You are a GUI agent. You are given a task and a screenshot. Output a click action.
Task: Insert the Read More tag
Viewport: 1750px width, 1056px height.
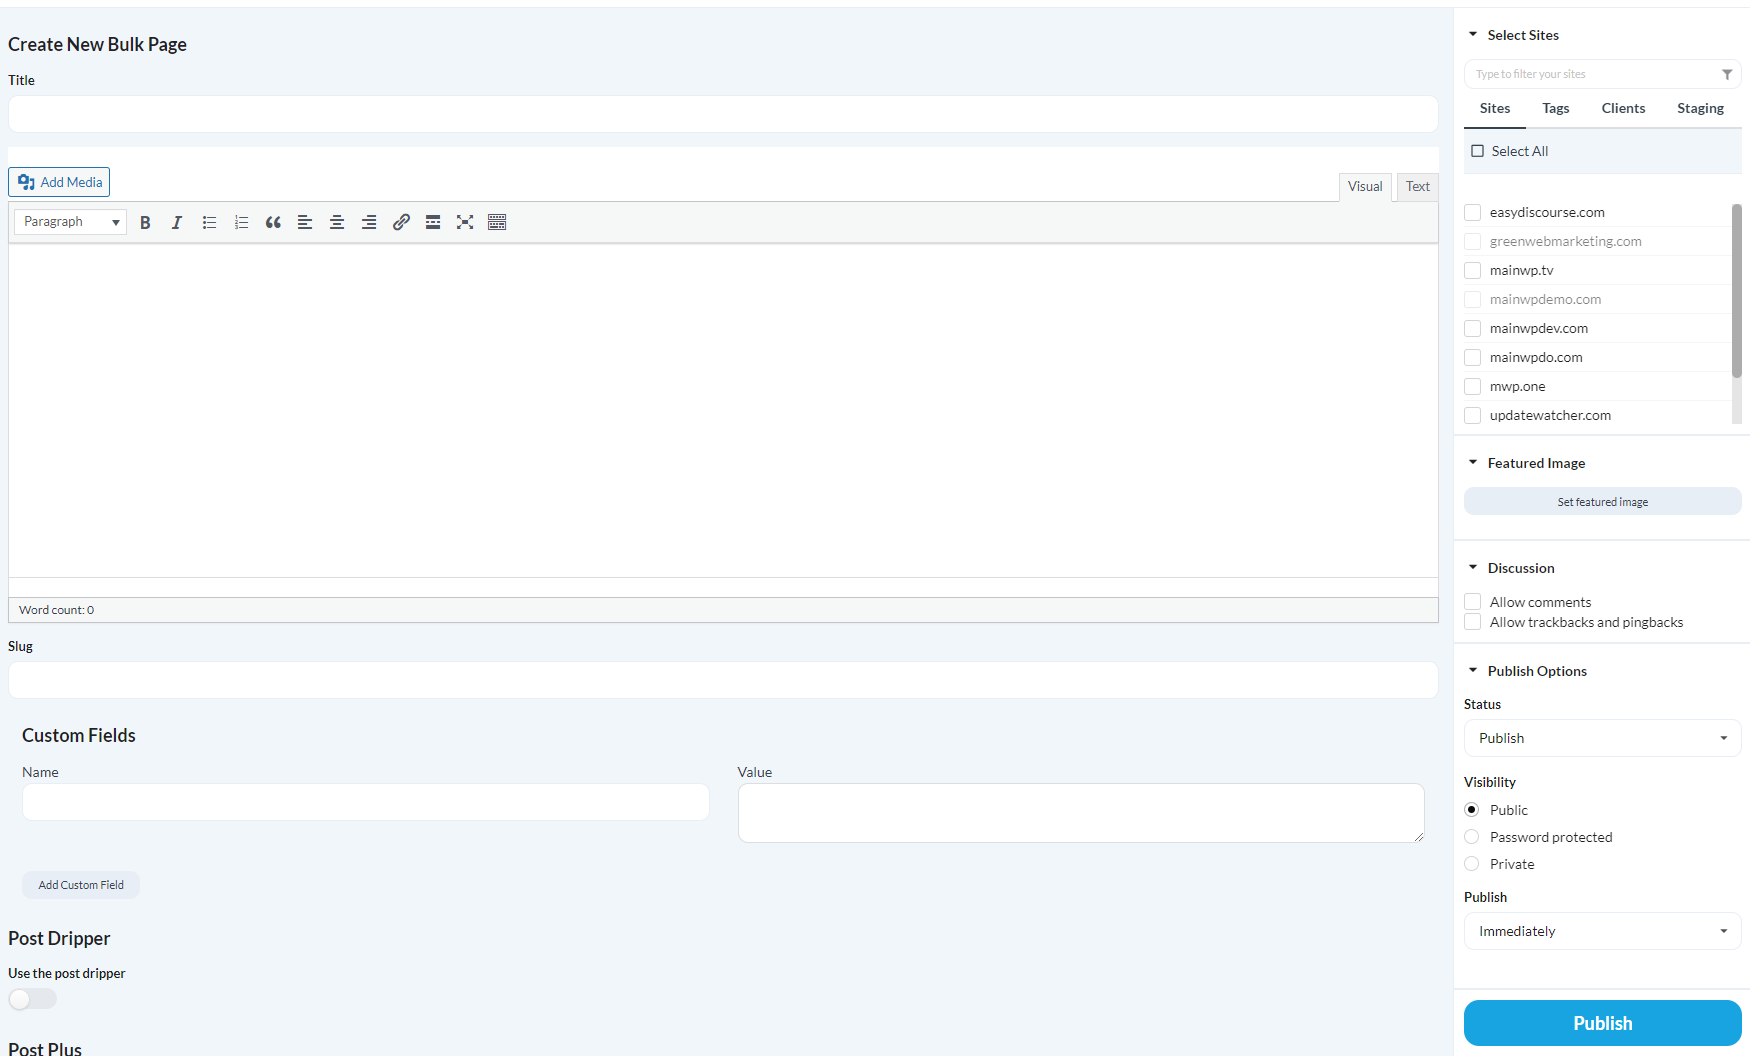433,222
